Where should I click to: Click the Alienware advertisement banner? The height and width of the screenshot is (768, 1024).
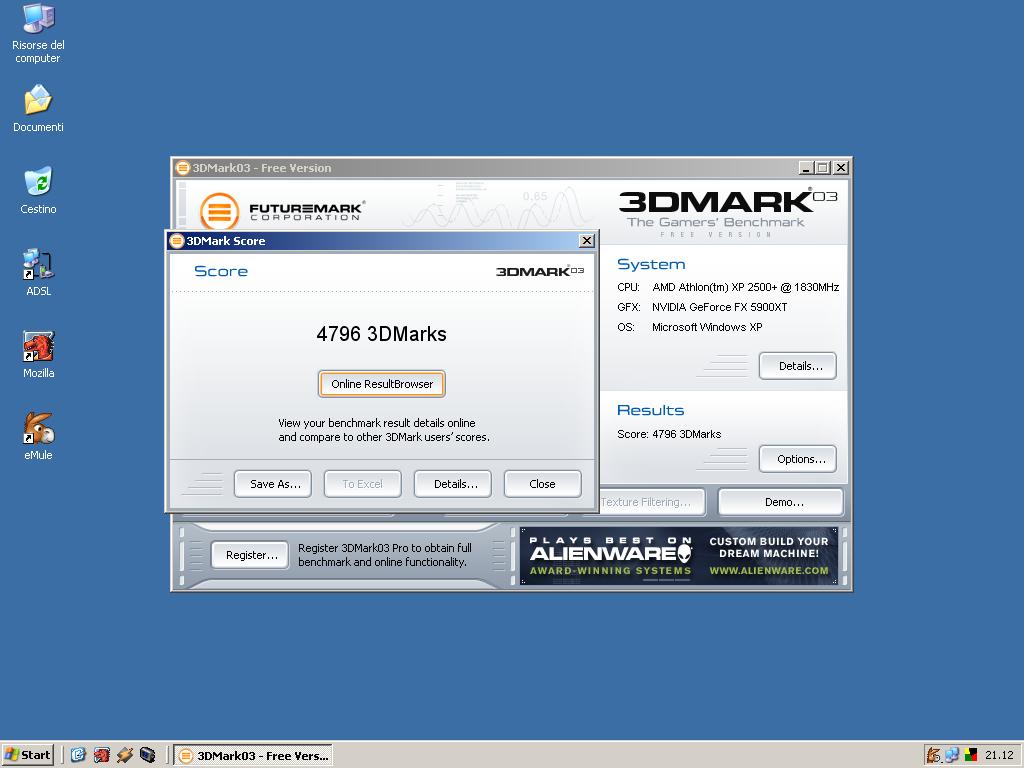click(679, 556)
